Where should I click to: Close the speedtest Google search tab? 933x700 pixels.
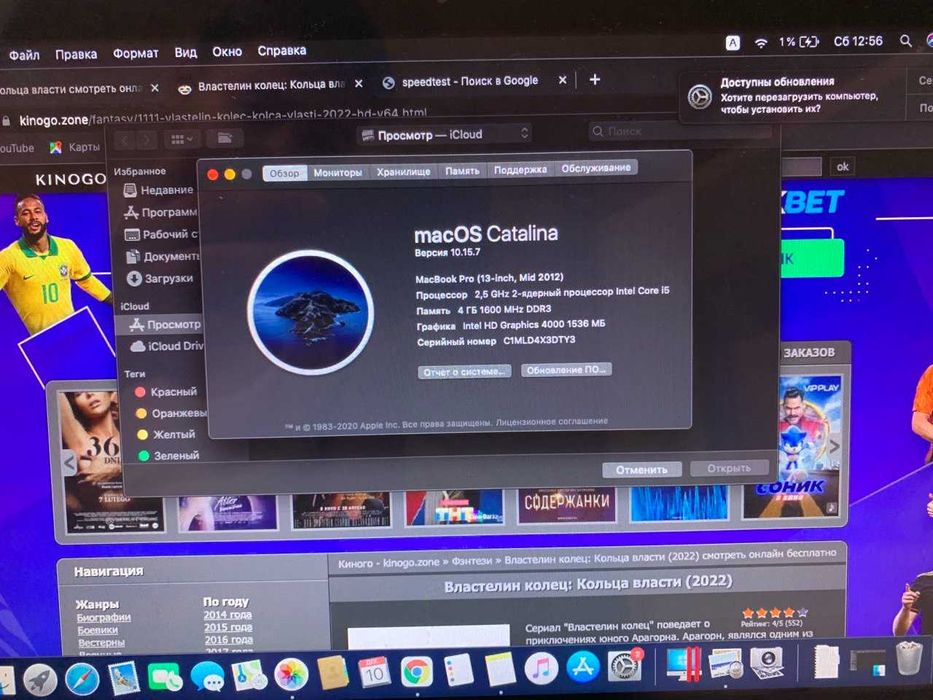coord(562,80)
